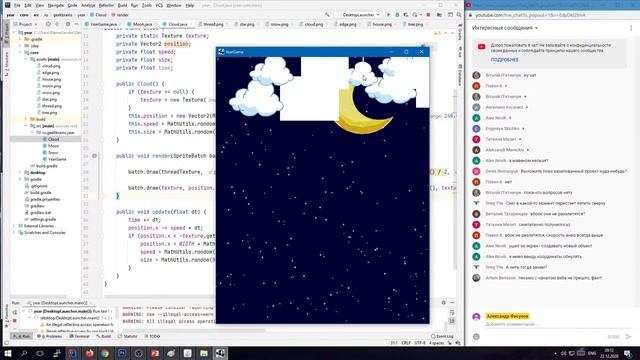The width and height of the screenshot is (640, 360).
Task: Open DesktopLauncher run configuration dropdown
Action: (358, 15)
